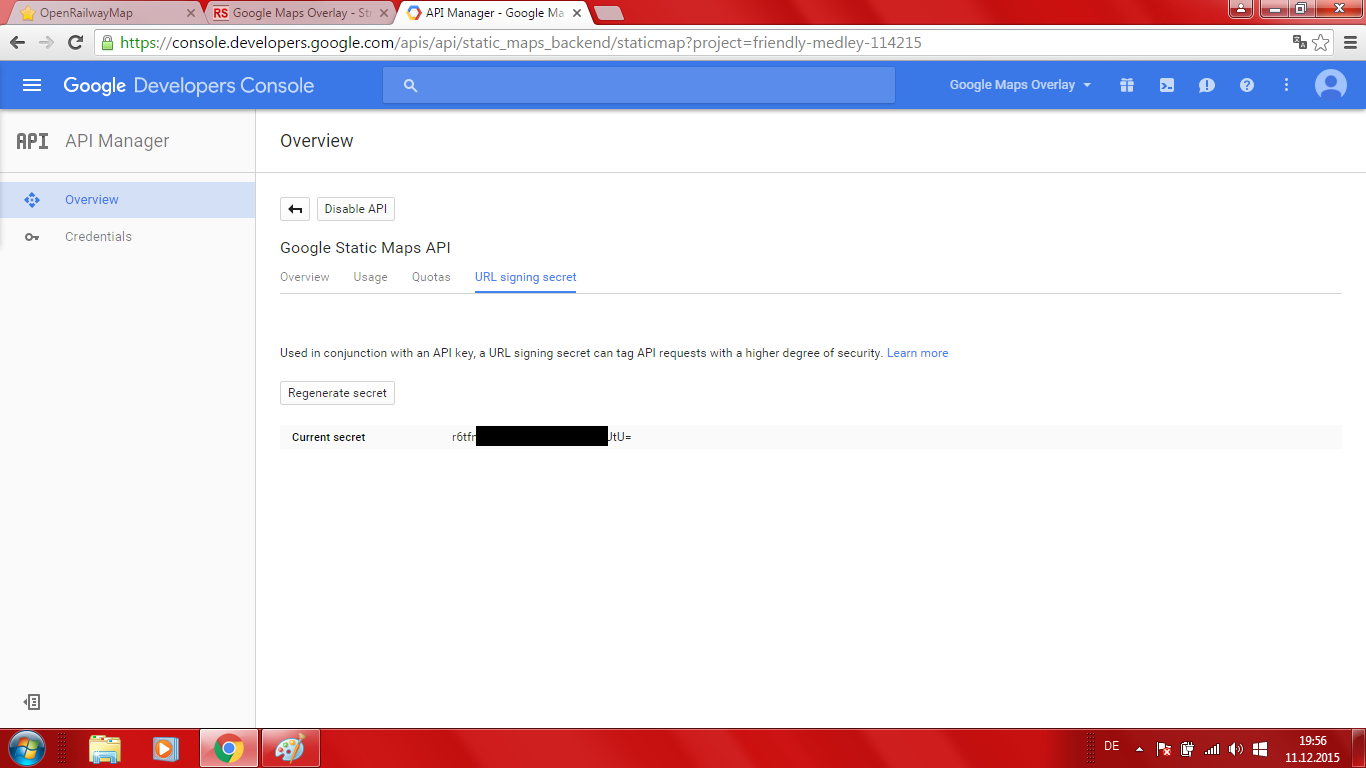This screenshot has width=1366, height=768.
Task: Open a new browser tab
Action: [x=608, y=13]
